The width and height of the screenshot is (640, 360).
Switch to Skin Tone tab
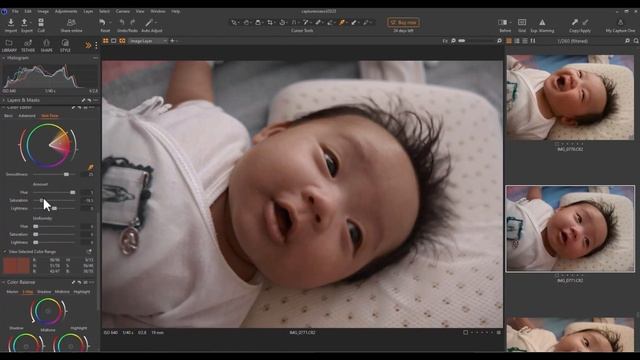coord(50,116)
